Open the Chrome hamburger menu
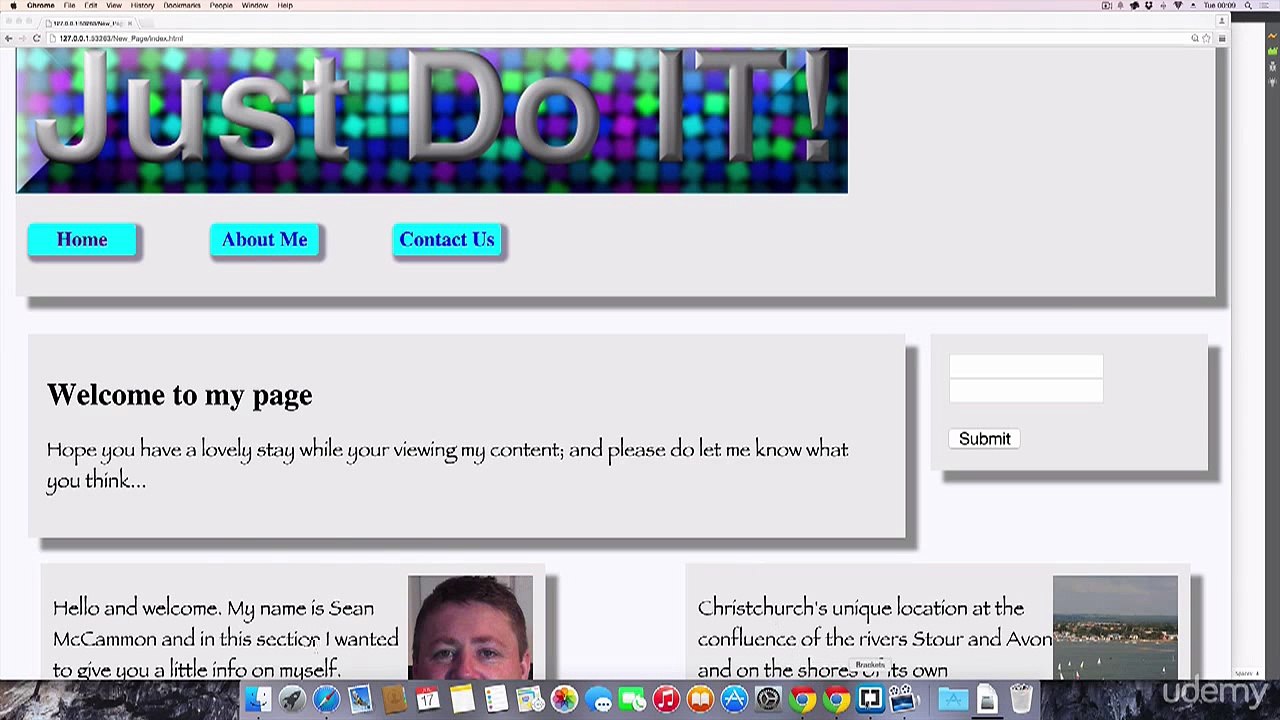The image size is (1280, 720). click(x=1221, y=38)
